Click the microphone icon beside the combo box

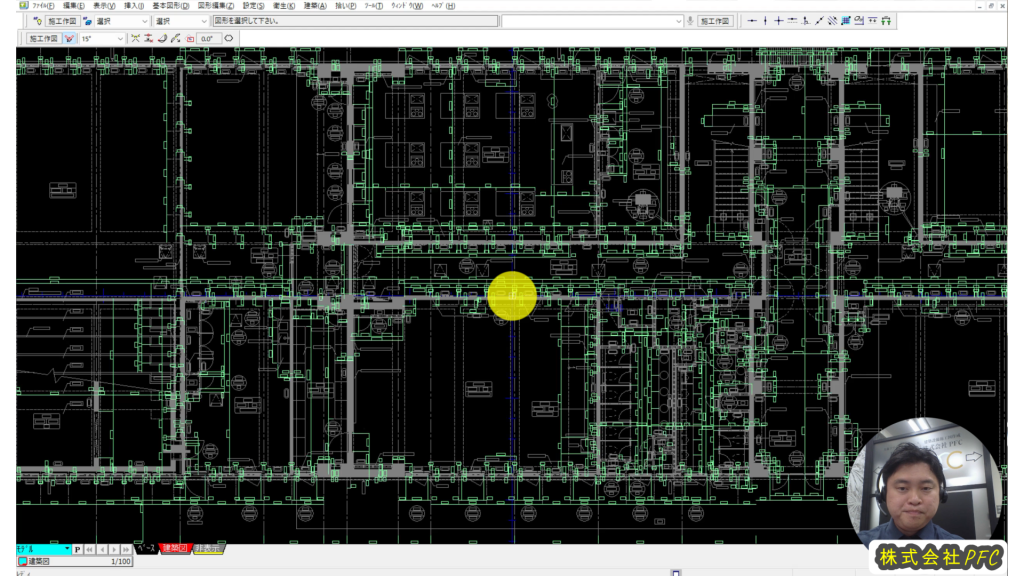(690, 21)
